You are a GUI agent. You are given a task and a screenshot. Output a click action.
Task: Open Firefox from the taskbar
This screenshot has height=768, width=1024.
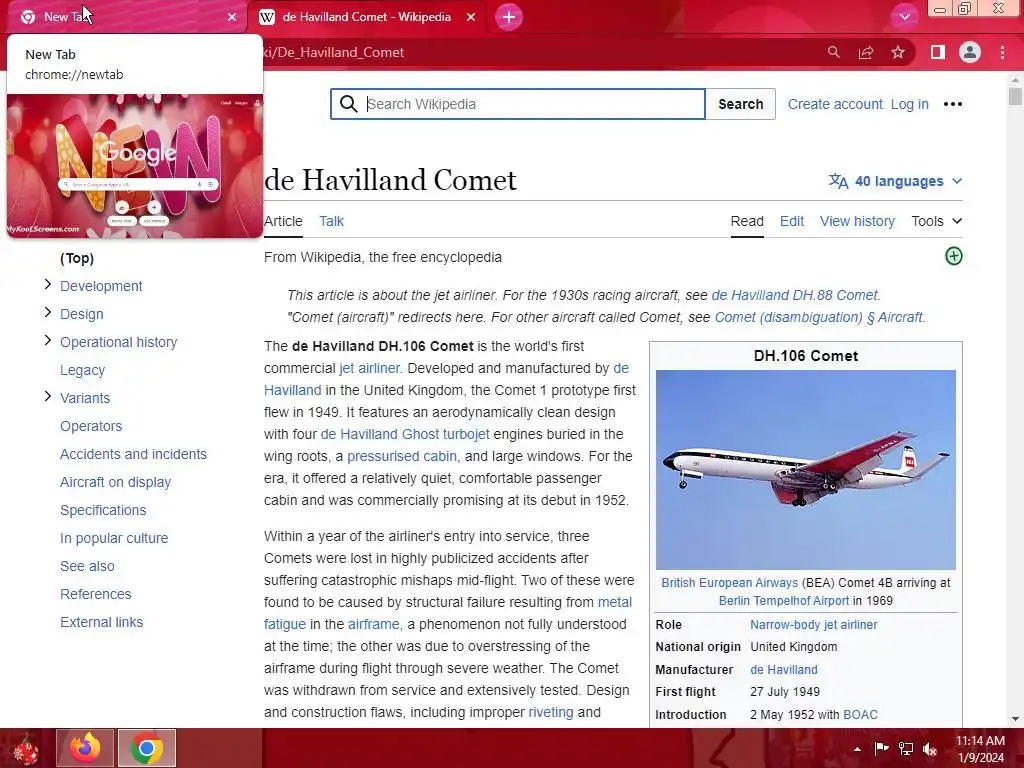[85, 748]
